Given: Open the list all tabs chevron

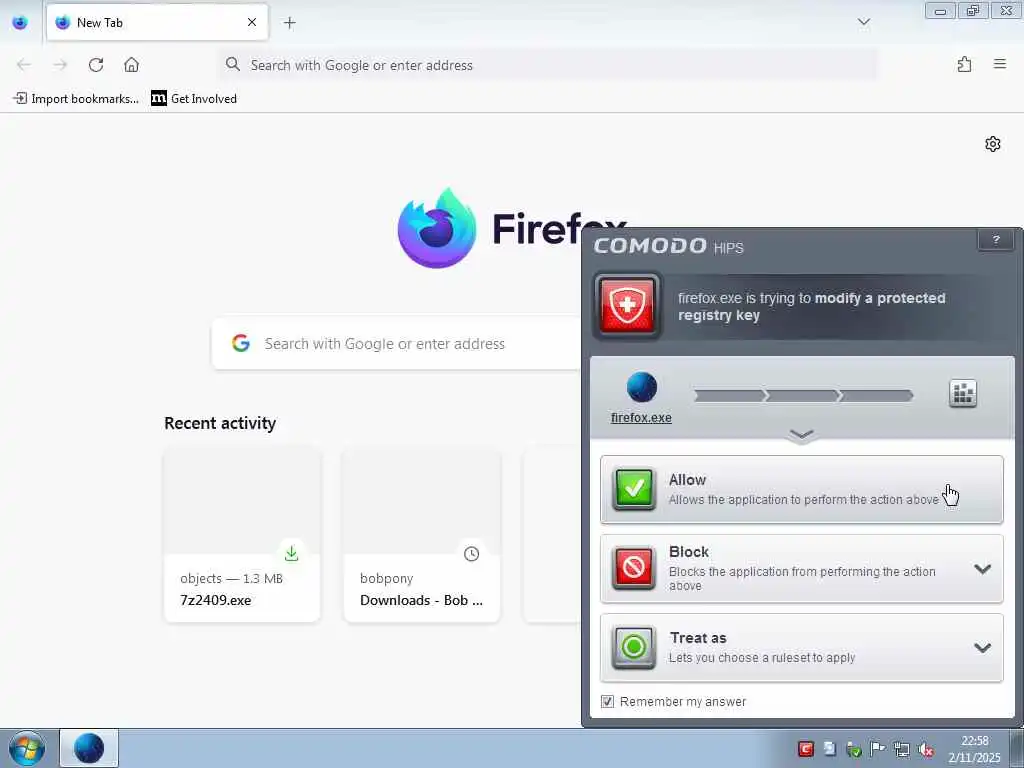Looking at the screenshot, I should click(x=863, y=22).
